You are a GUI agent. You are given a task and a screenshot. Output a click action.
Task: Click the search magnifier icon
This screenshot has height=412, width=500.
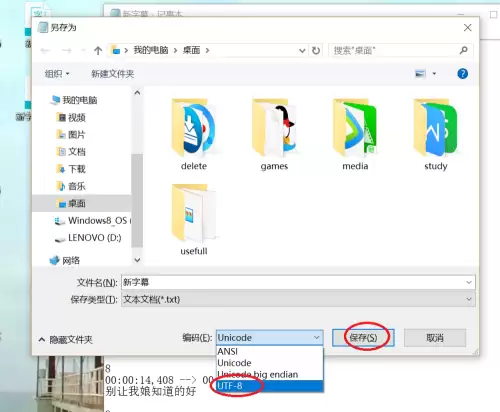[463, 50]
